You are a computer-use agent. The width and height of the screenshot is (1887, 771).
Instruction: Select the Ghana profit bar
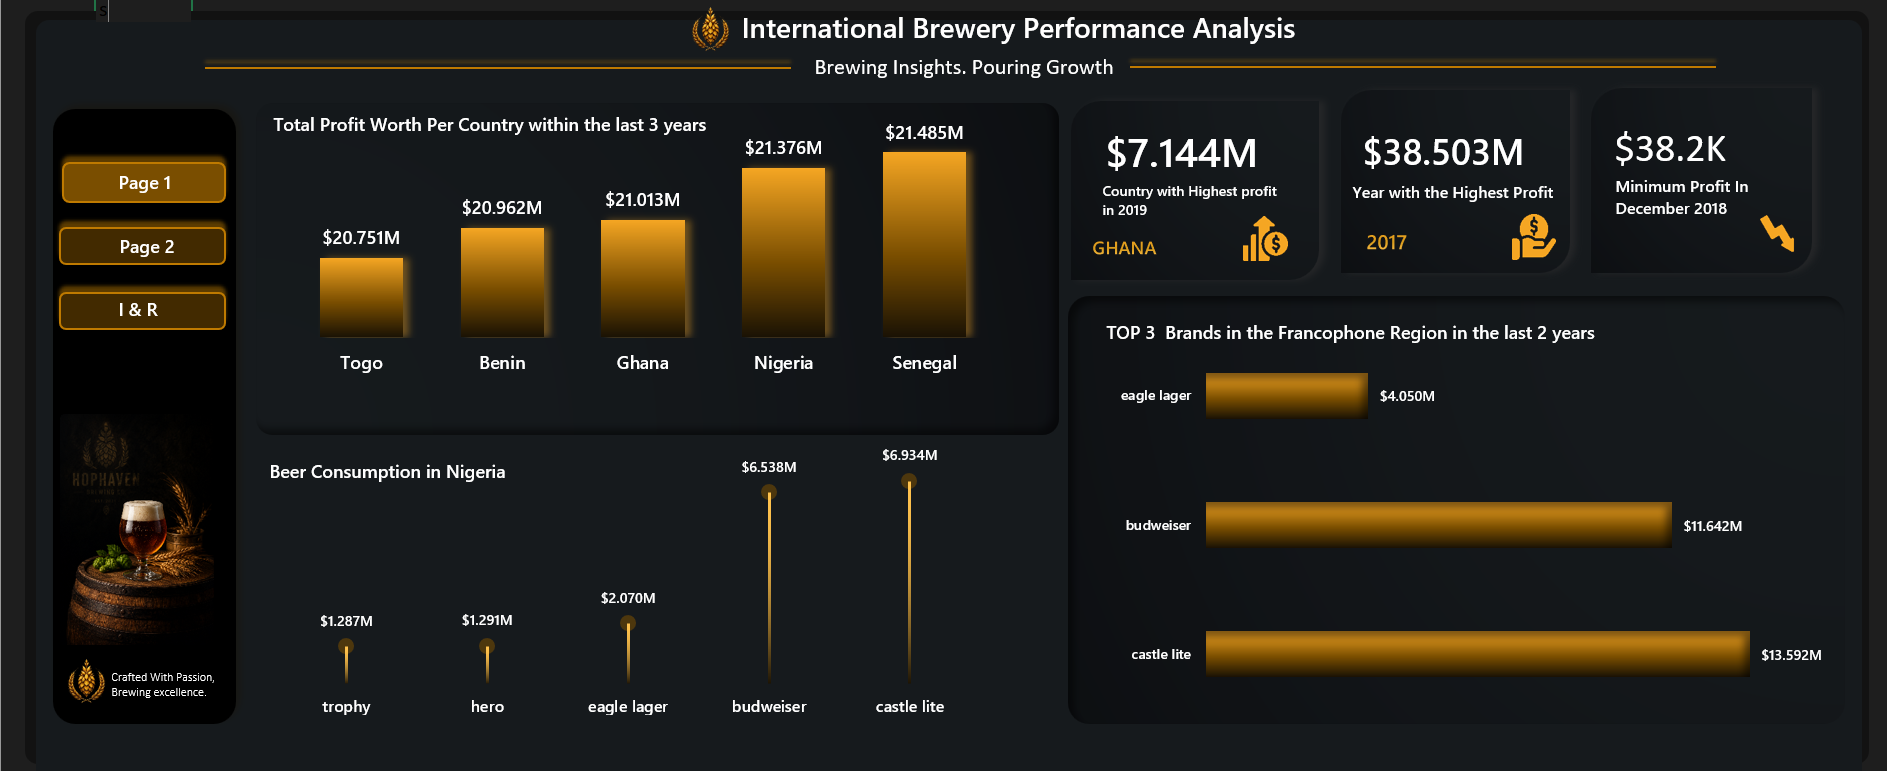tap(642, 278)
